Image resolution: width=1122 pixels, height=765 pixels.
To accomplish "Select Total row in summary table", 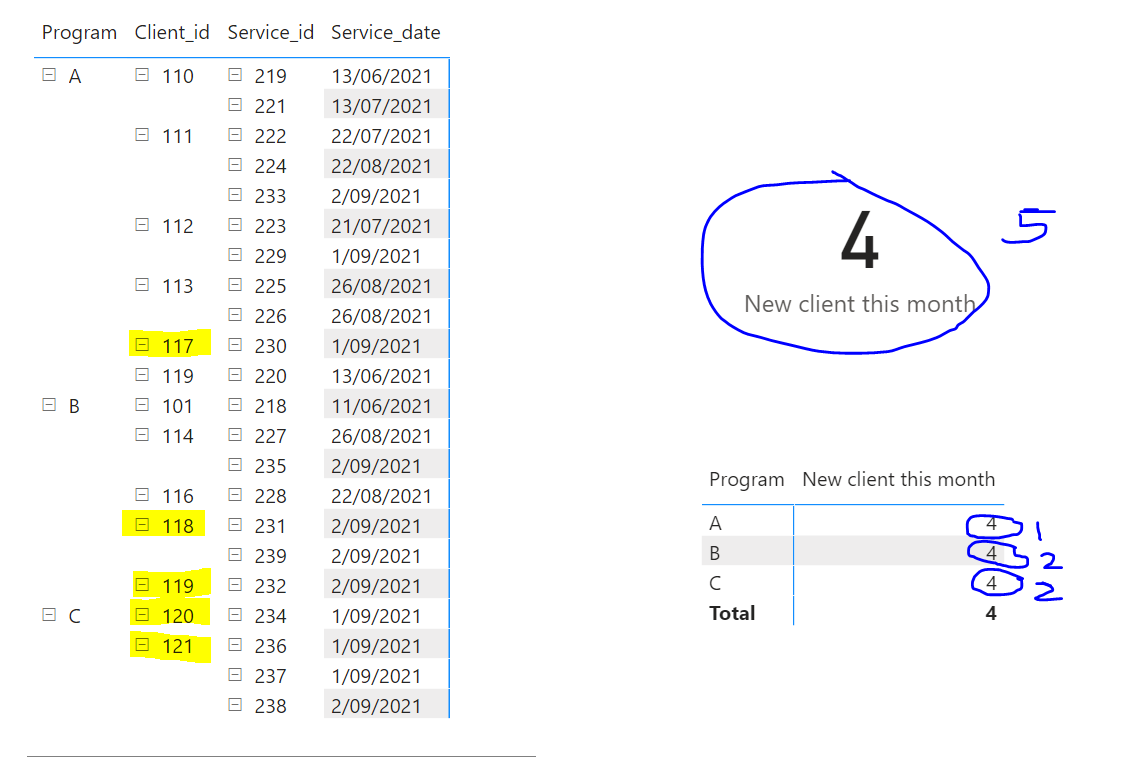I will coord(853,613).
